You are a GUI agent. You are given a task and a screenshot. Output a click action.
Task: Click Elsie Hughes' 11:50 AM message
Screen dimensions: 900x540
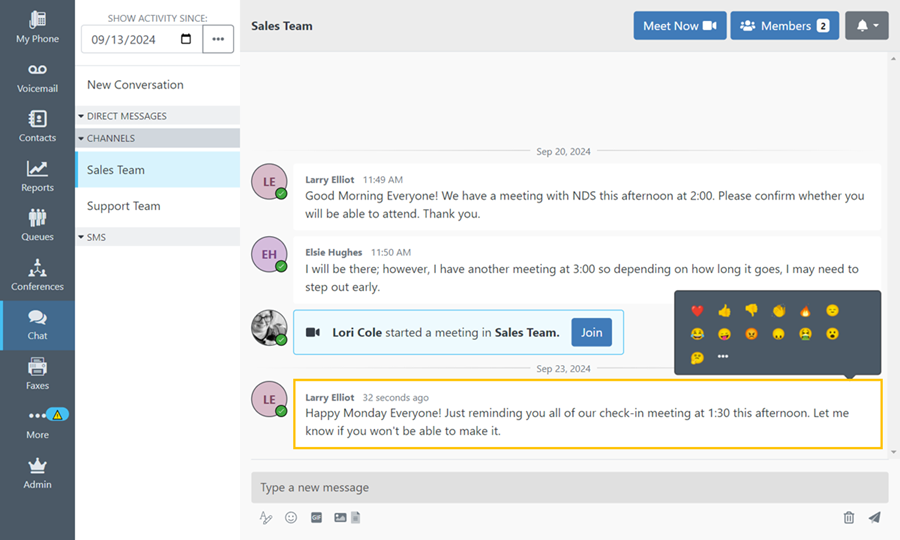[587, 270]
